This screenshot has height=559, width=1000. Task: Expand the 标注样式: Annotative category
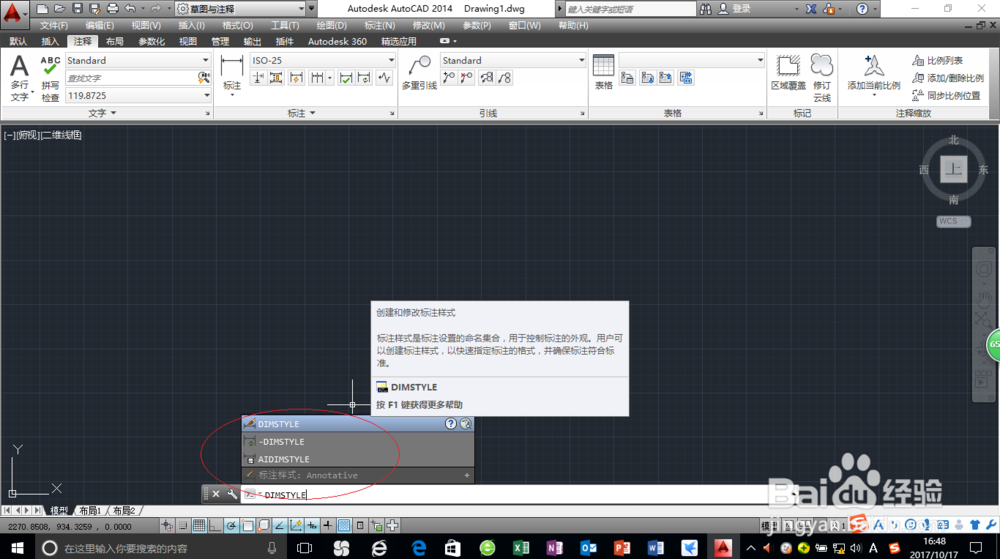358,476
